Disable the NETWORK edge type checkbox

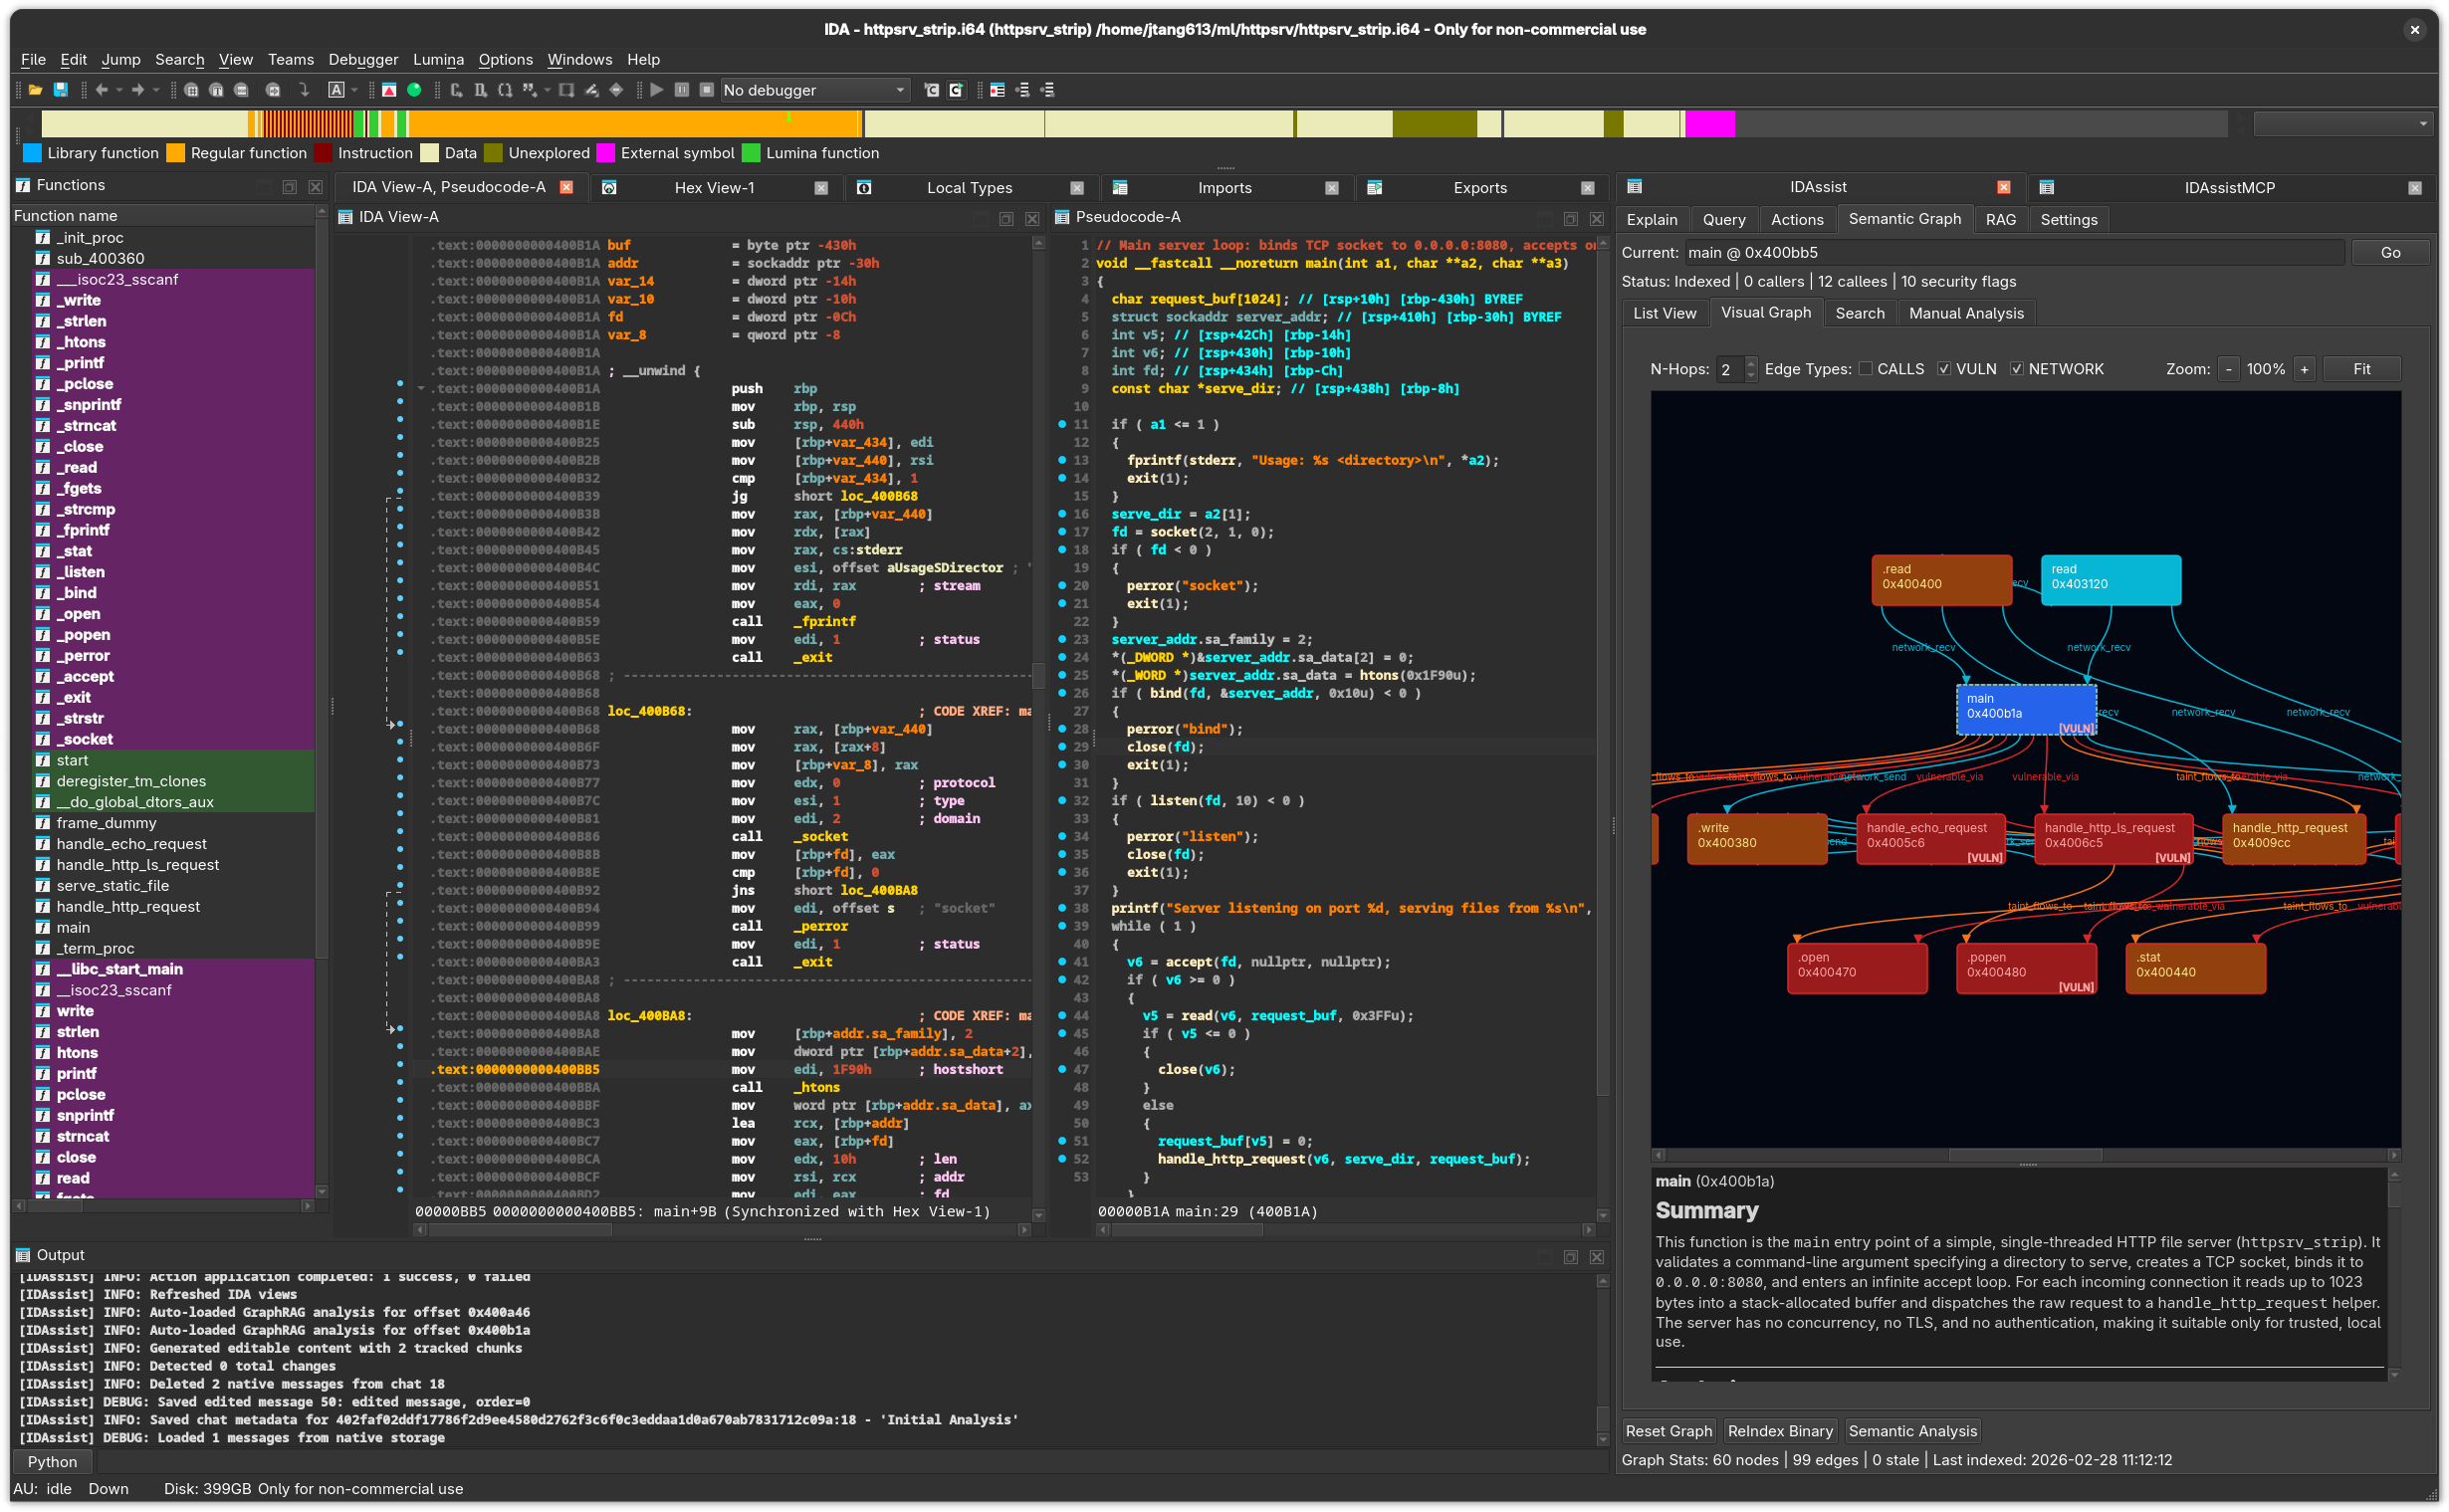click(2017, 368)
